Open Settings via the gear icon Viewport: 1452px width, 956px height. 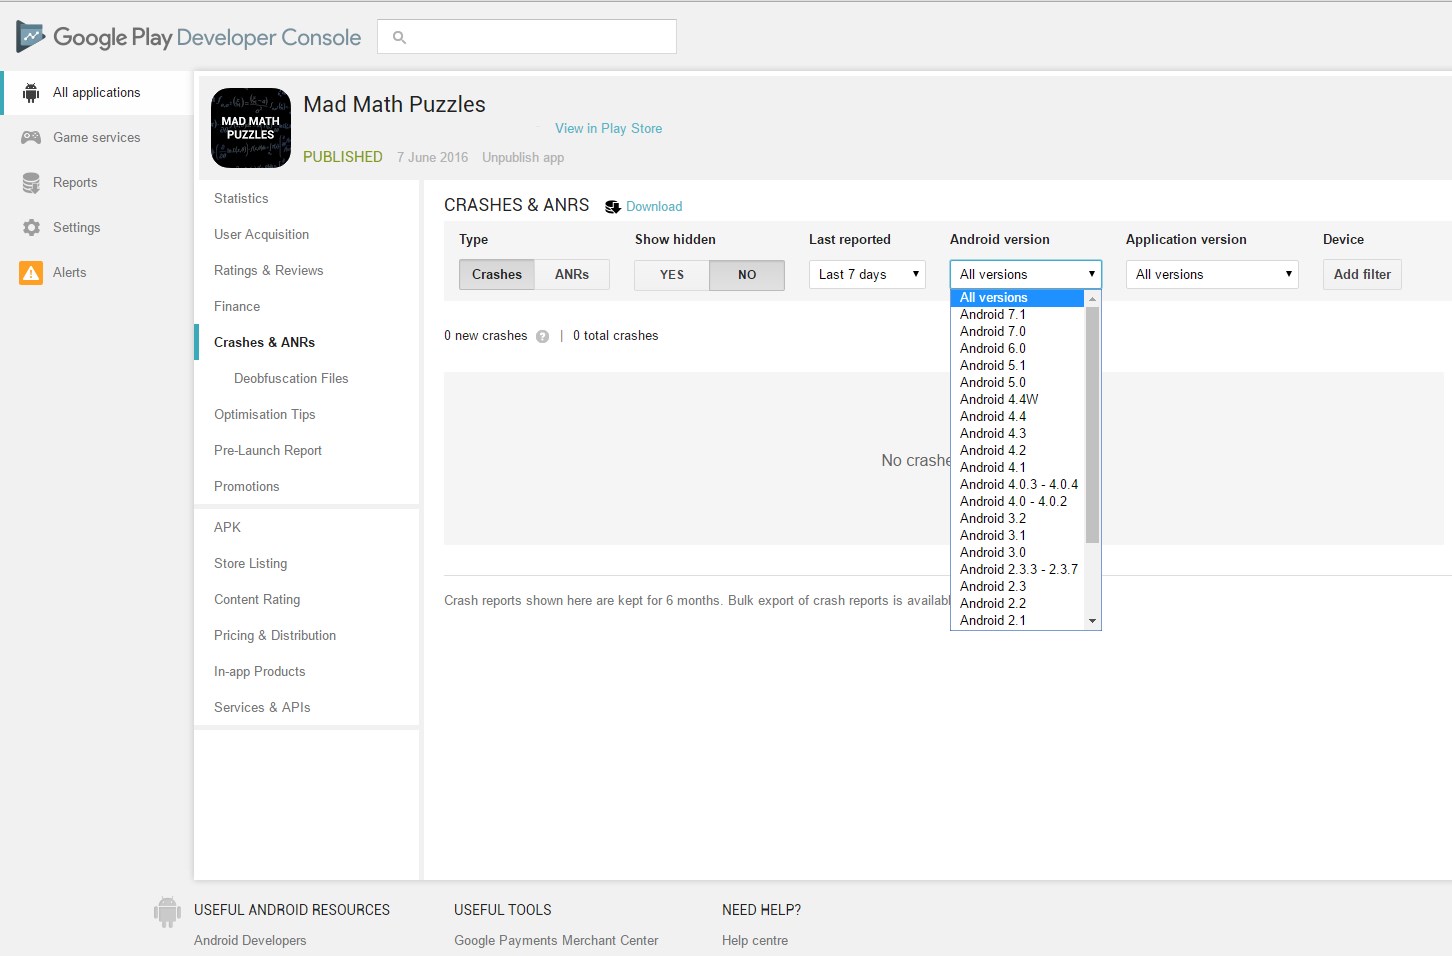click(x=29, y=227)
